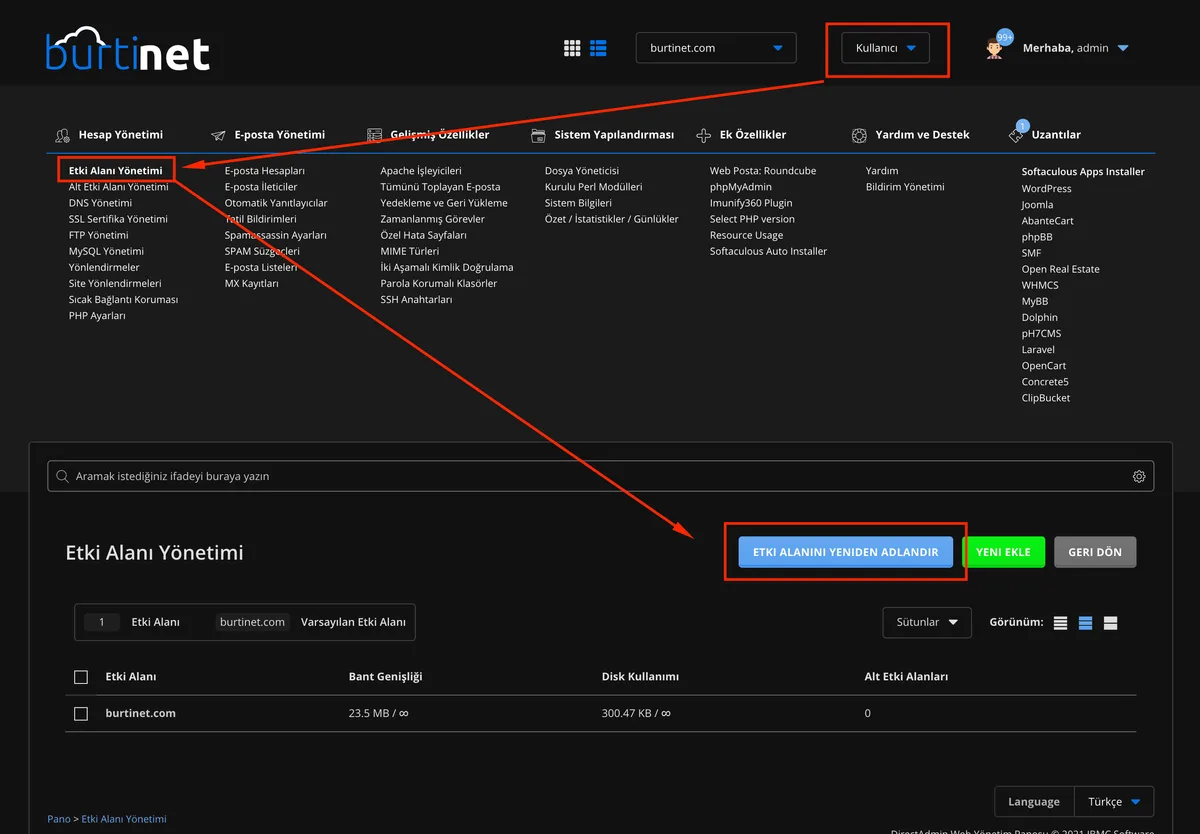This screenshot has height=834, width=1200.
Task: Open the Merhaba, admin account menu
Action: tap(1075, 48)
